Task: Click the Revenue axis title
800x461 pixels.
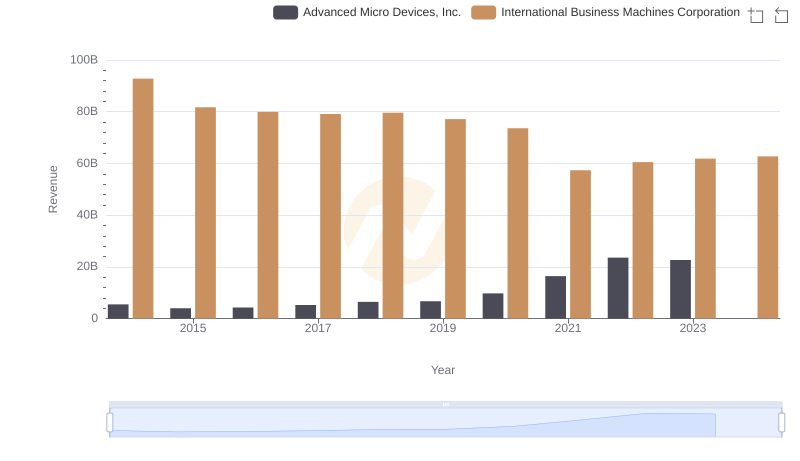Action: tap(53, 189)
